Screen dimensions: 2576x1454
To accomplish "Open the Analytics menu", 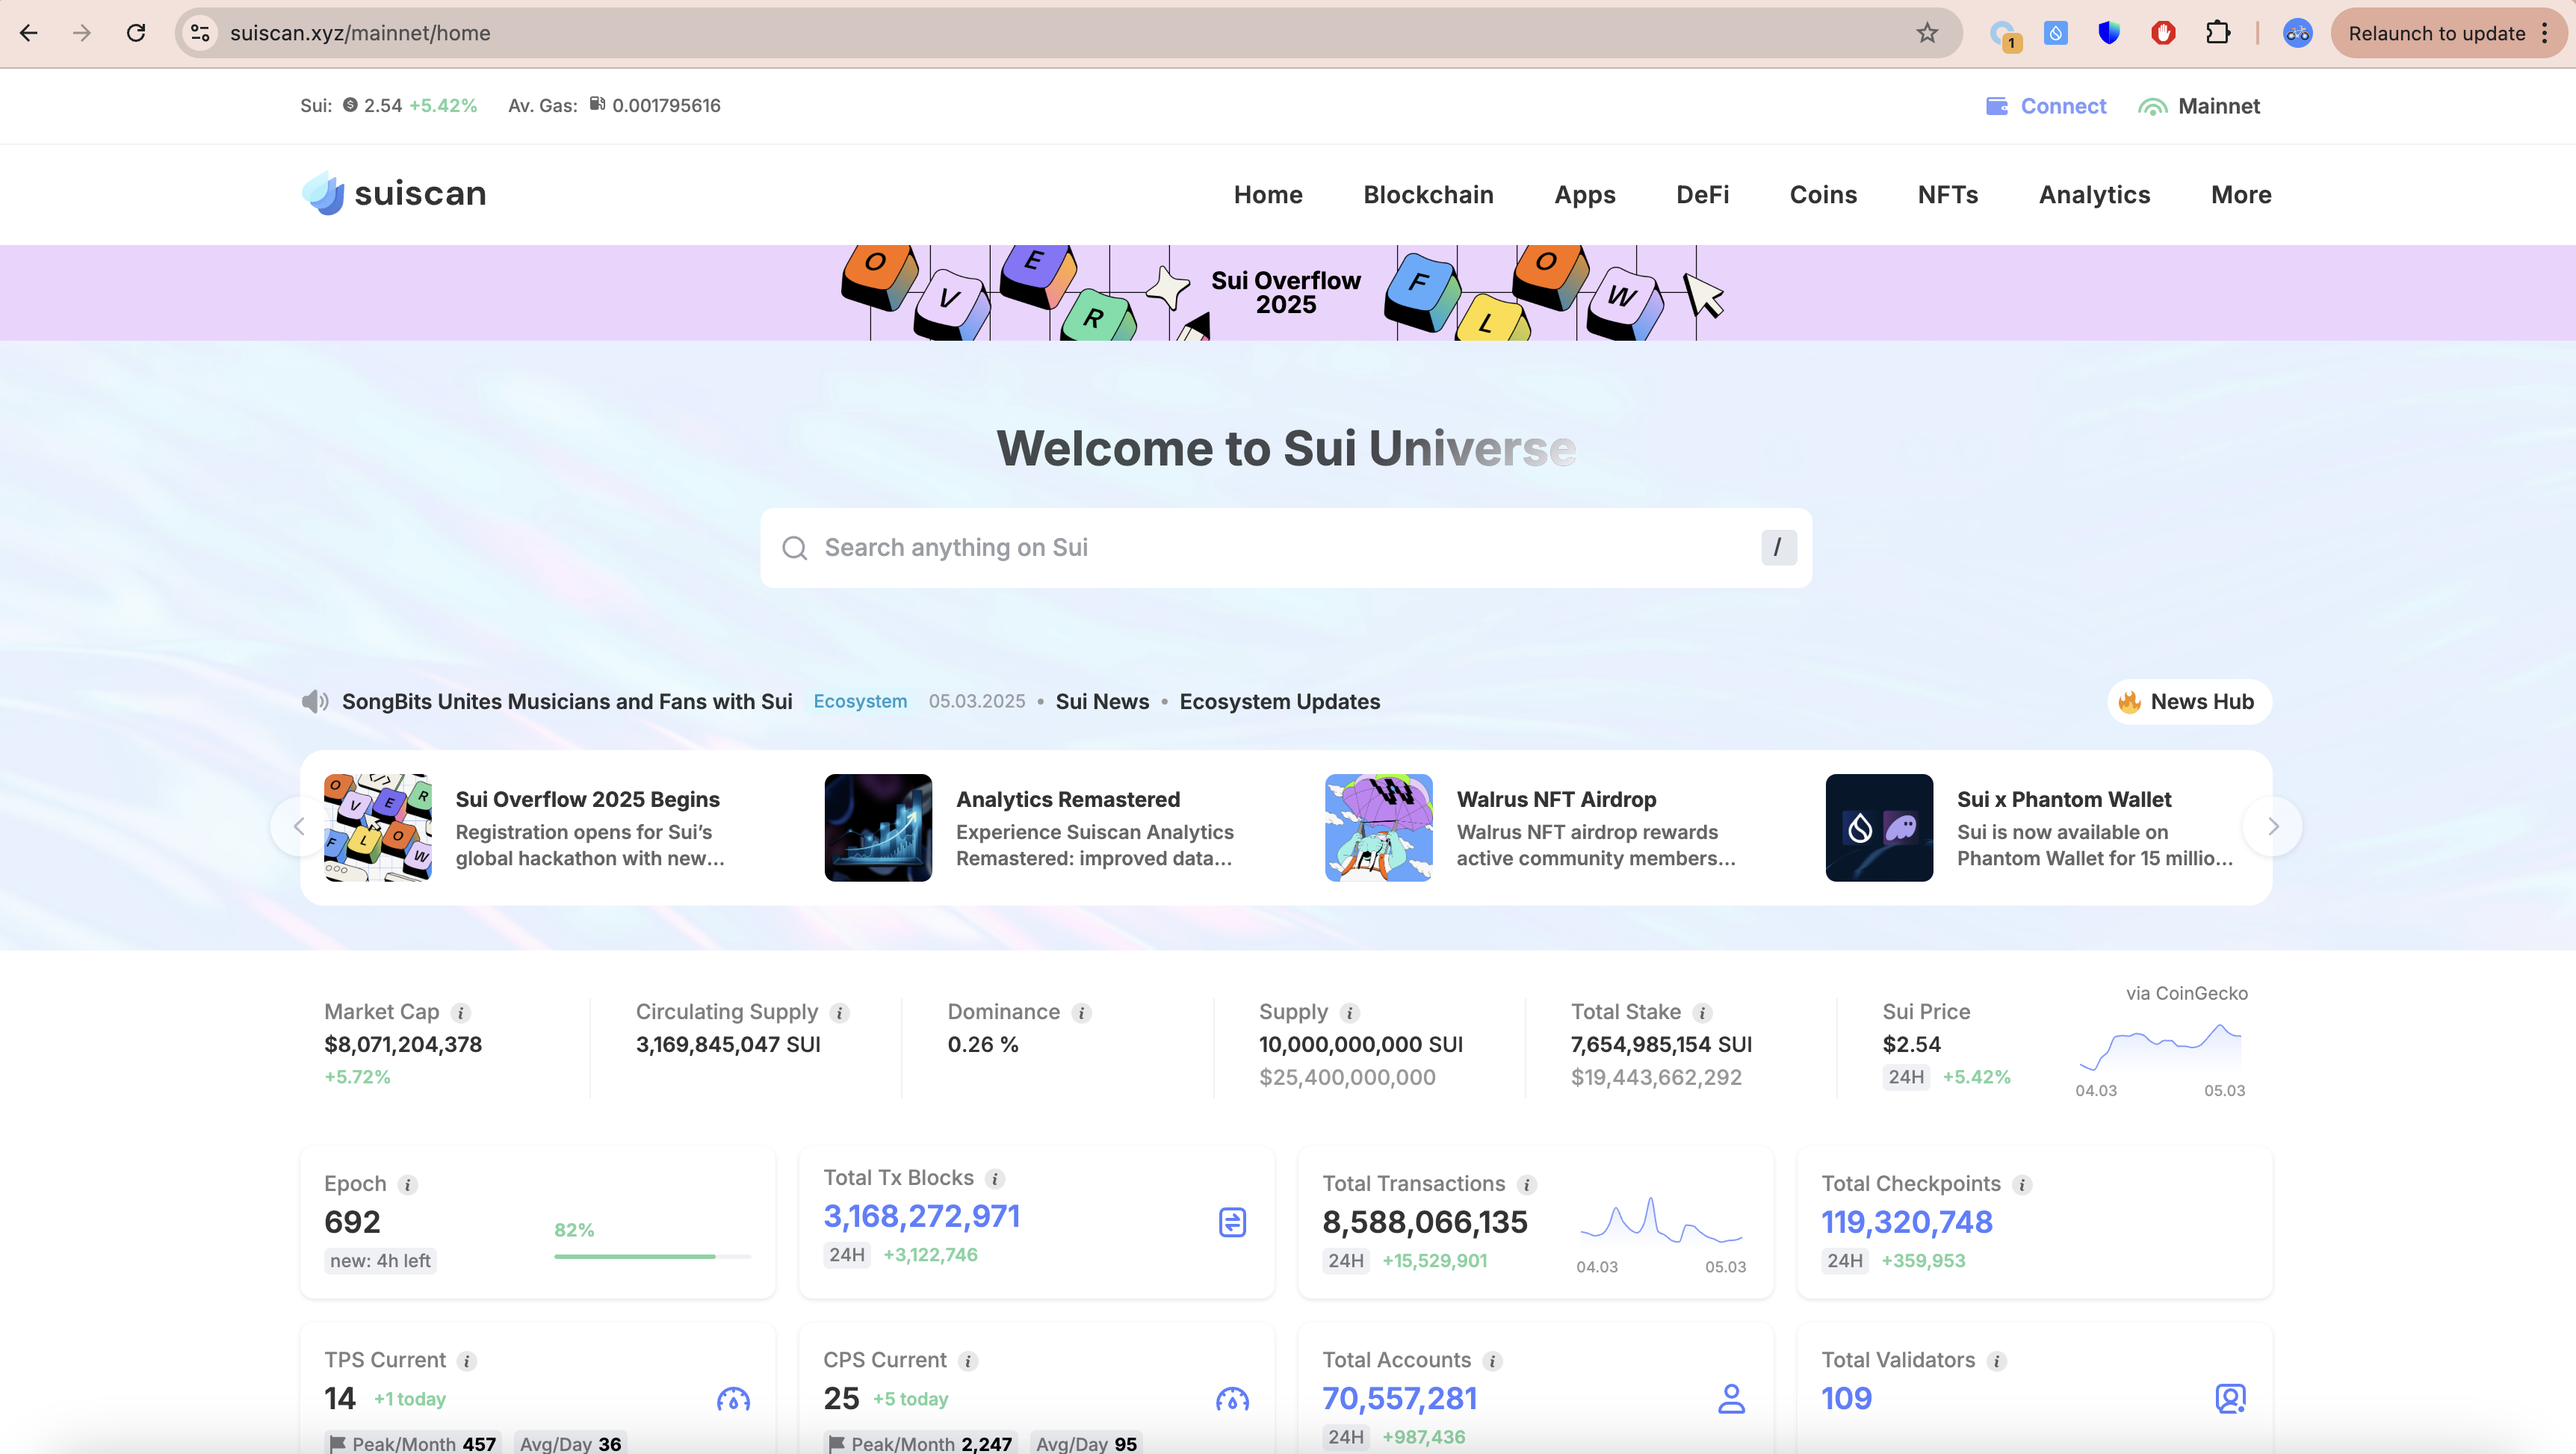I will tap(2094, 194).
